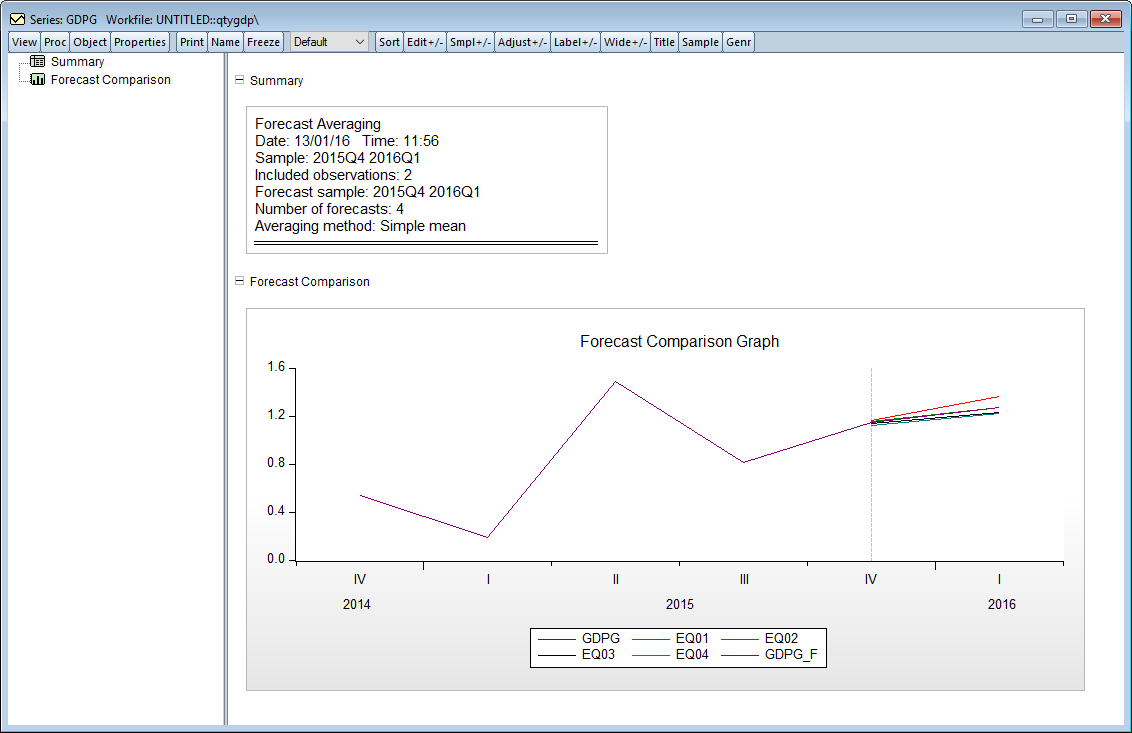This screenshot has height=733, width=1132.
Task: Collapse the Forecast Comparison section
Action: click(x=239, y=282)
